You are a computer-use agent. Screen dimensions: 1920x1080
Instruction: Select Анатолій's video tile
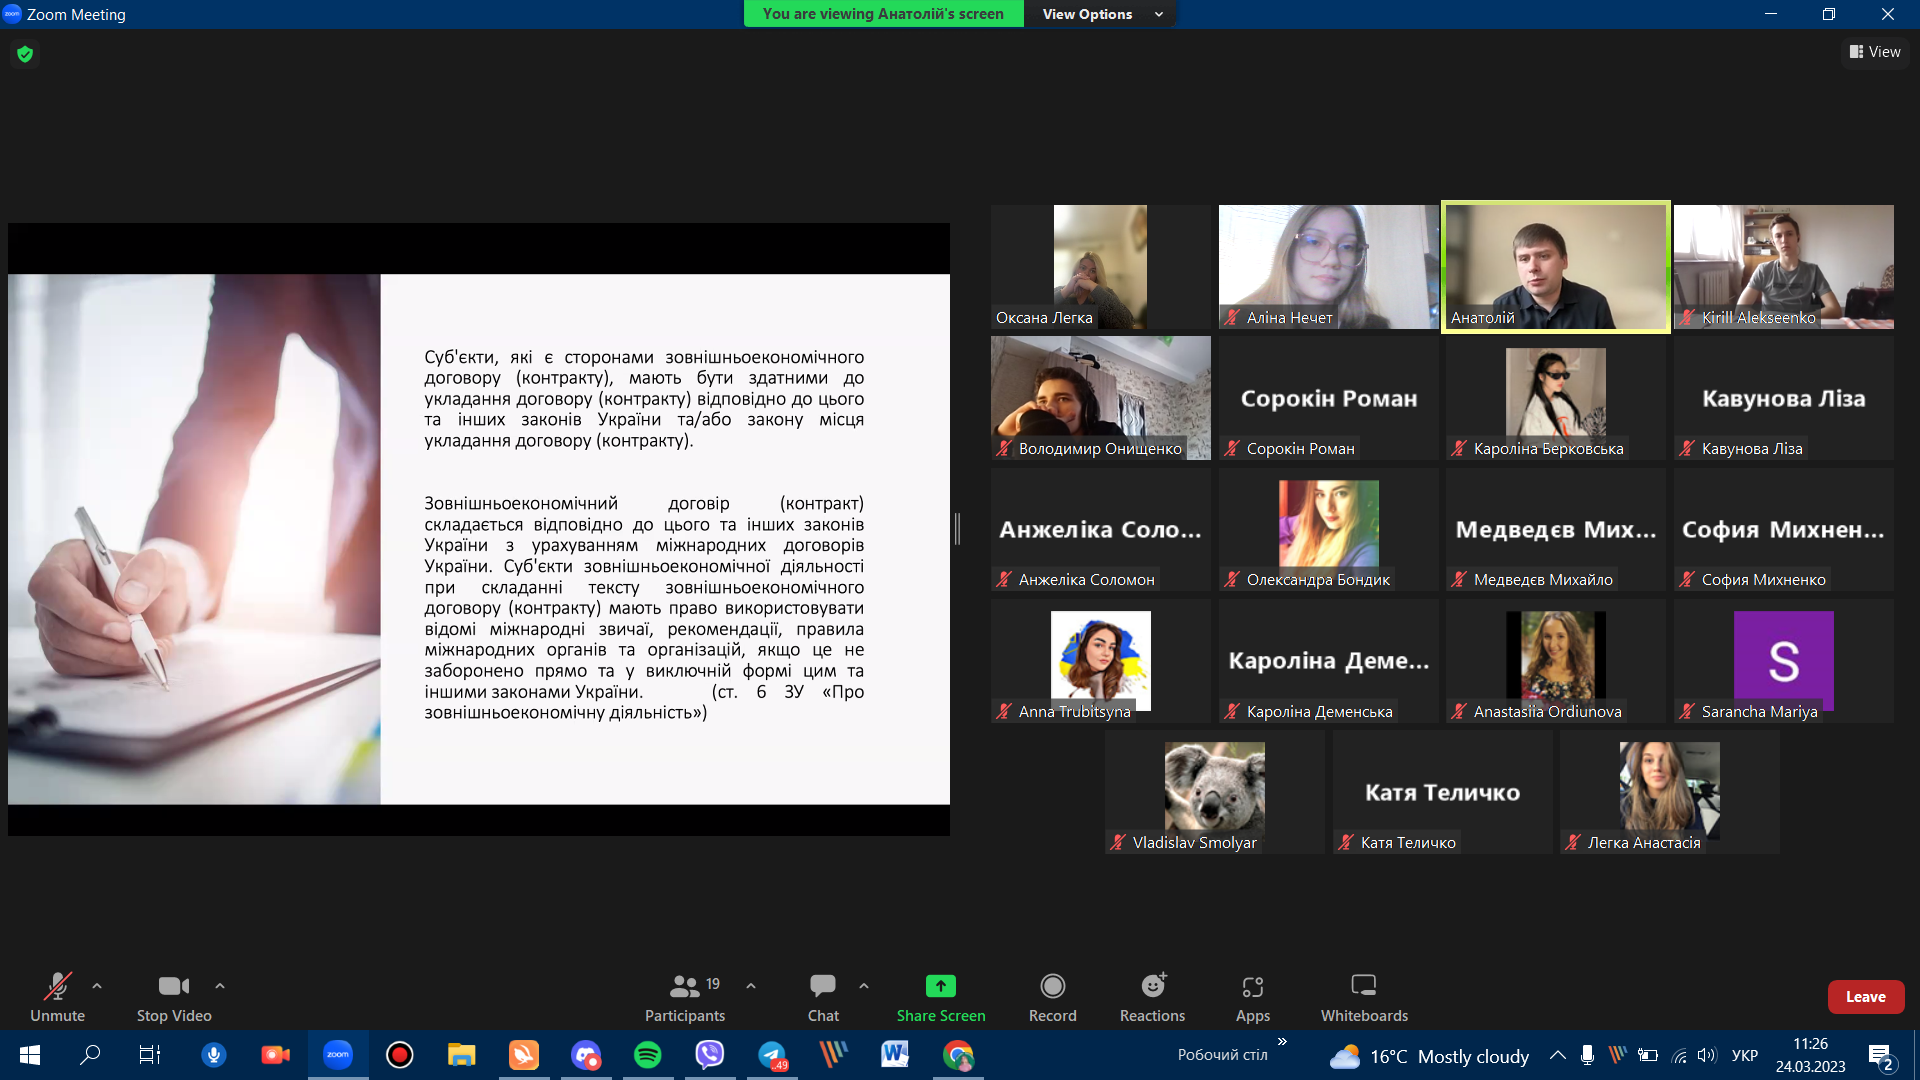pyautogui.click(x=1556, y=267)
